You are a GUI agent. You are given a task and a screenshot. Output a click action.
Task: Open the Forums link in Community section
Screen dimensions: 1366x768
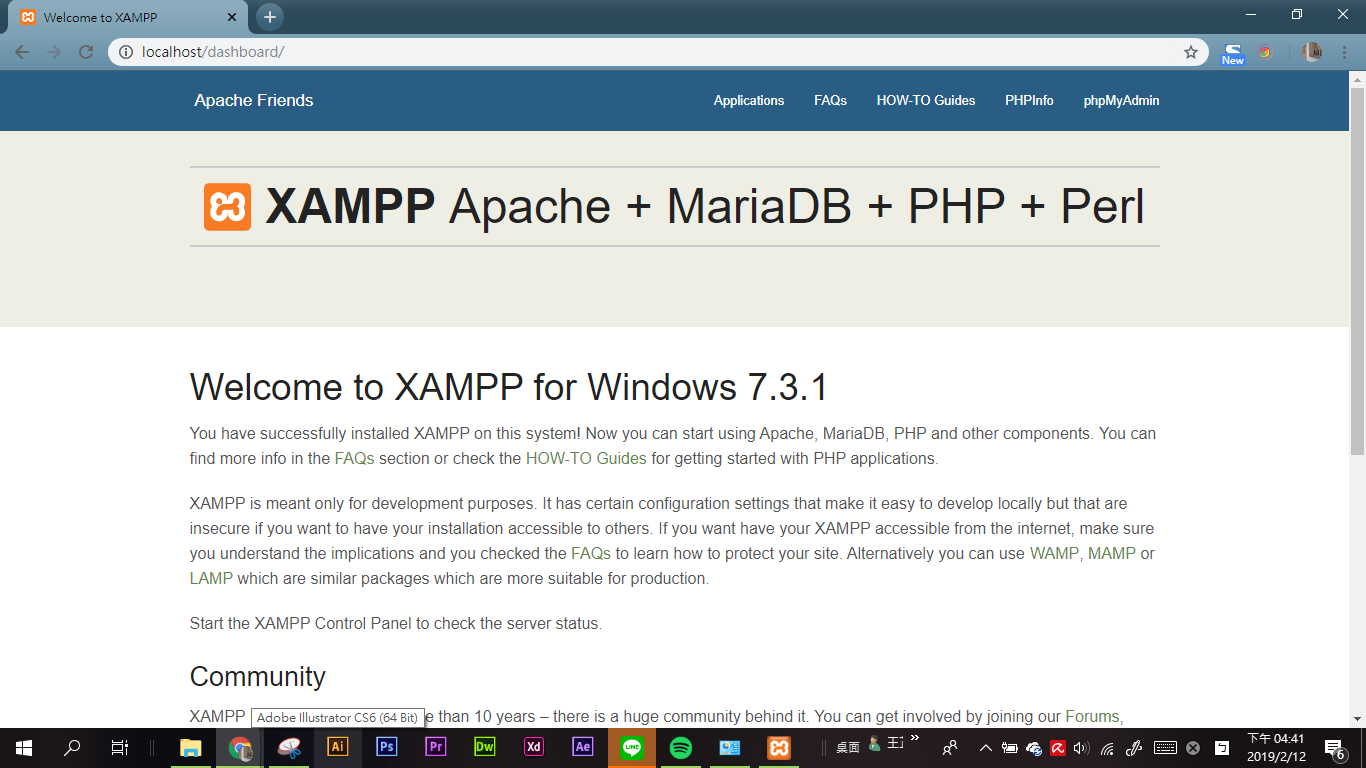(x=1092, y=716)
